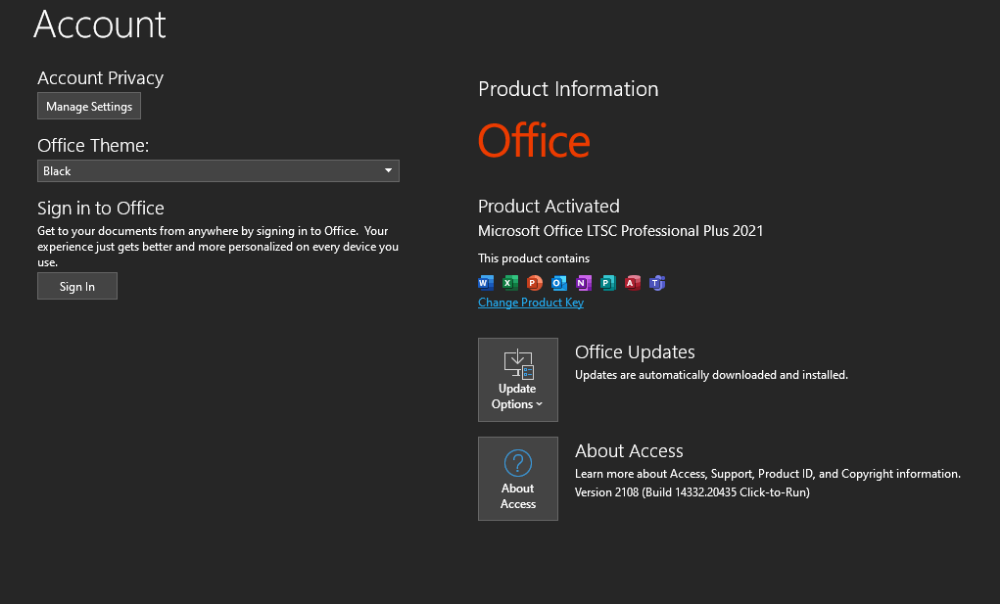
Task: Click the Access app icon
Action: [633, 283]
